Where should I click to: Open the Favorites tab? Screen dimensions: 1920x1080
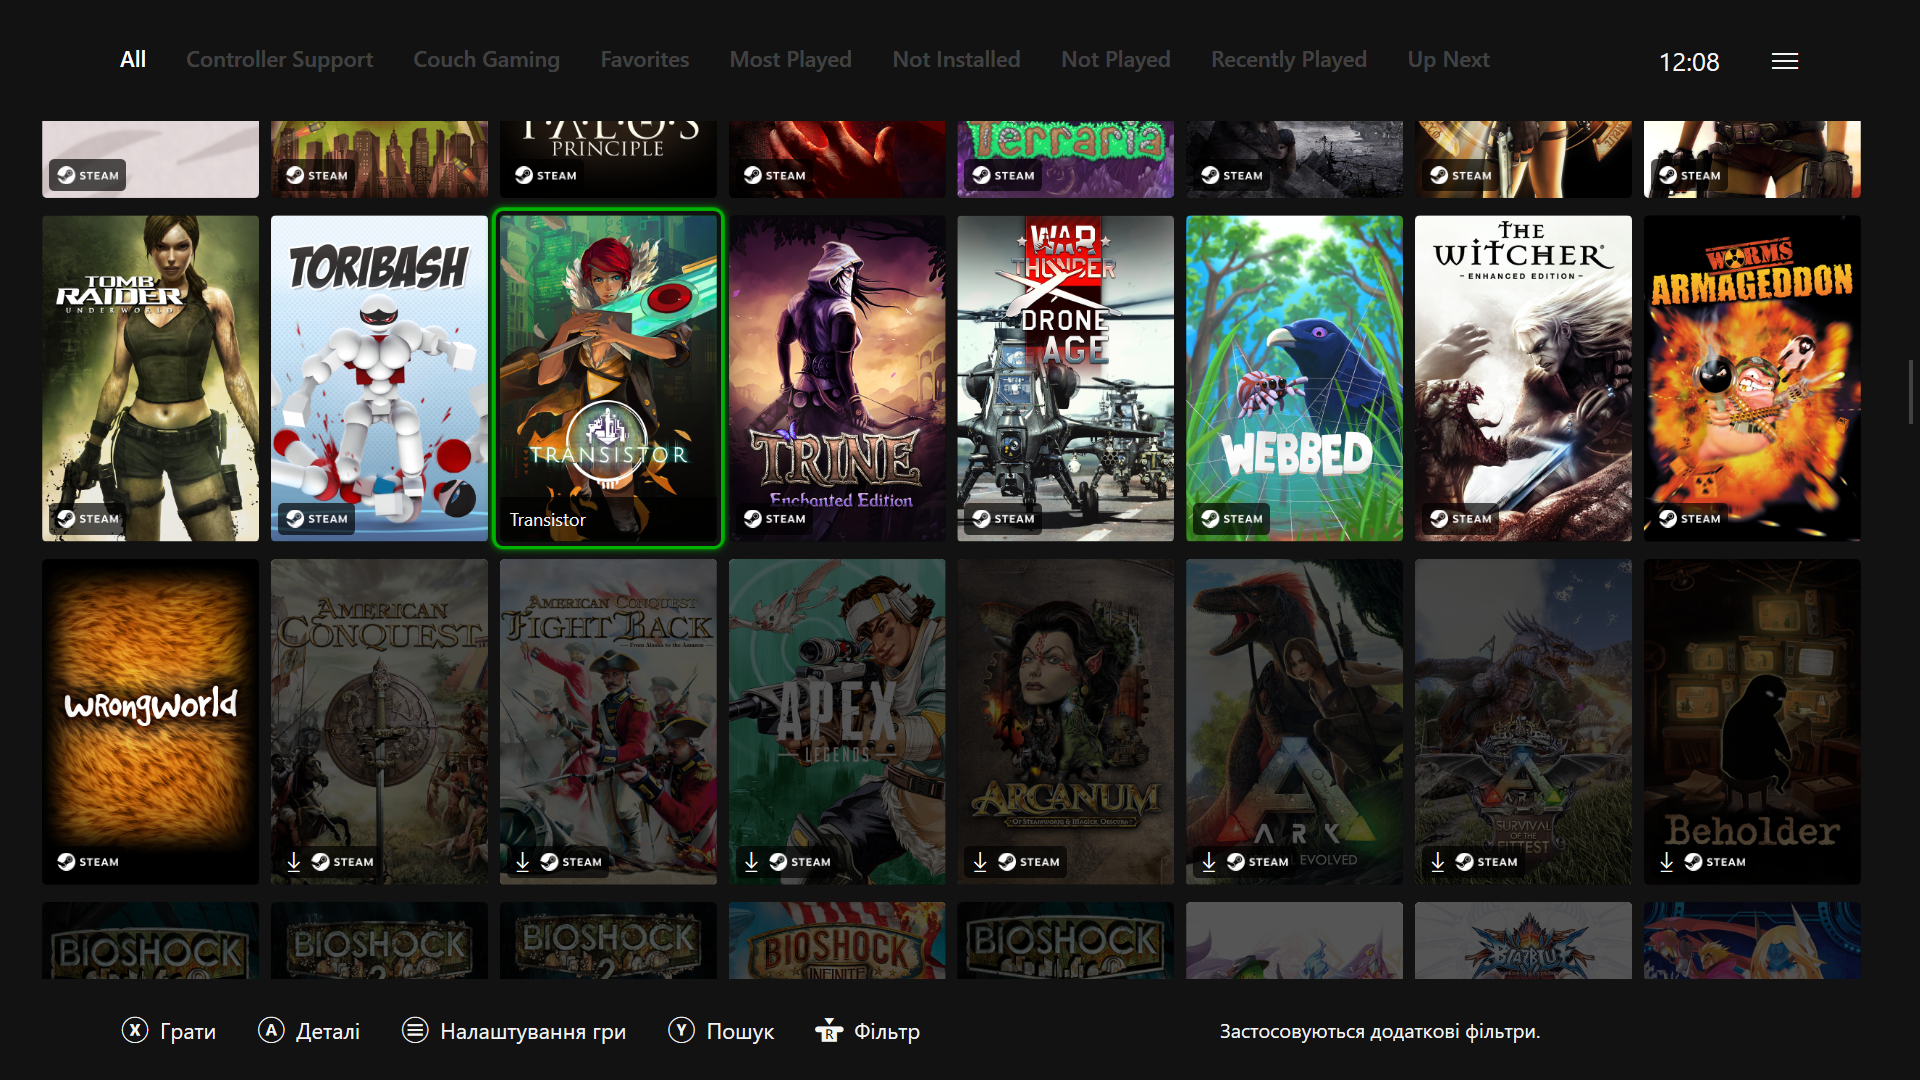point(644,60)
